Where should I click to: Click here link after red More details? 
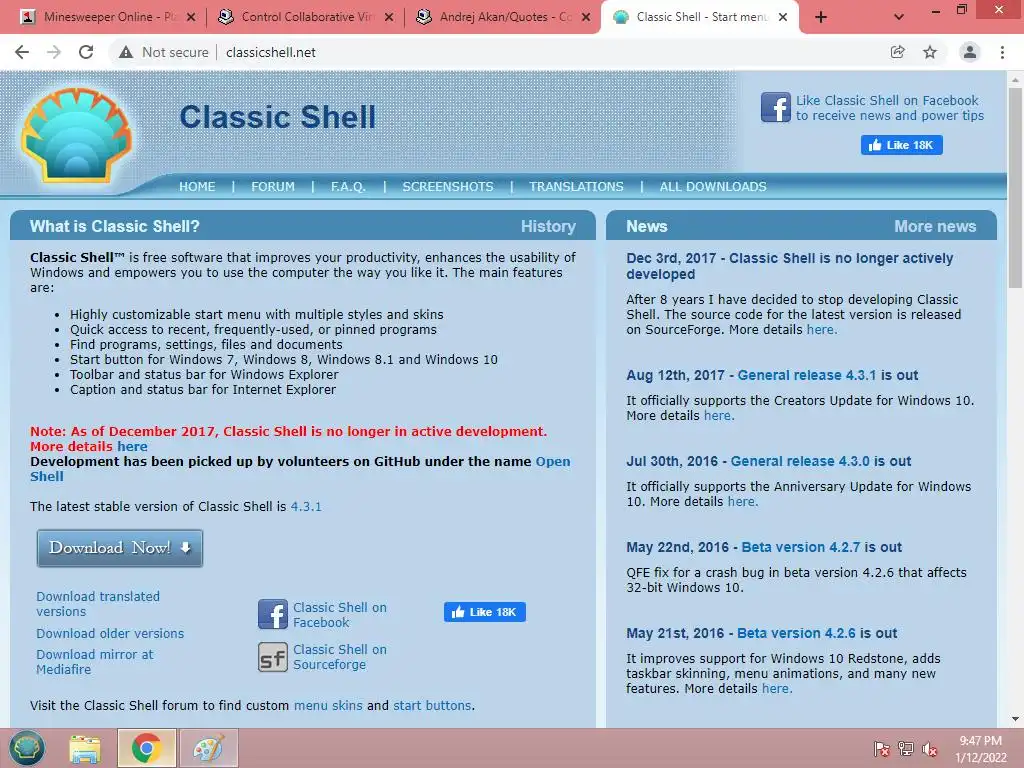point(132,447)
